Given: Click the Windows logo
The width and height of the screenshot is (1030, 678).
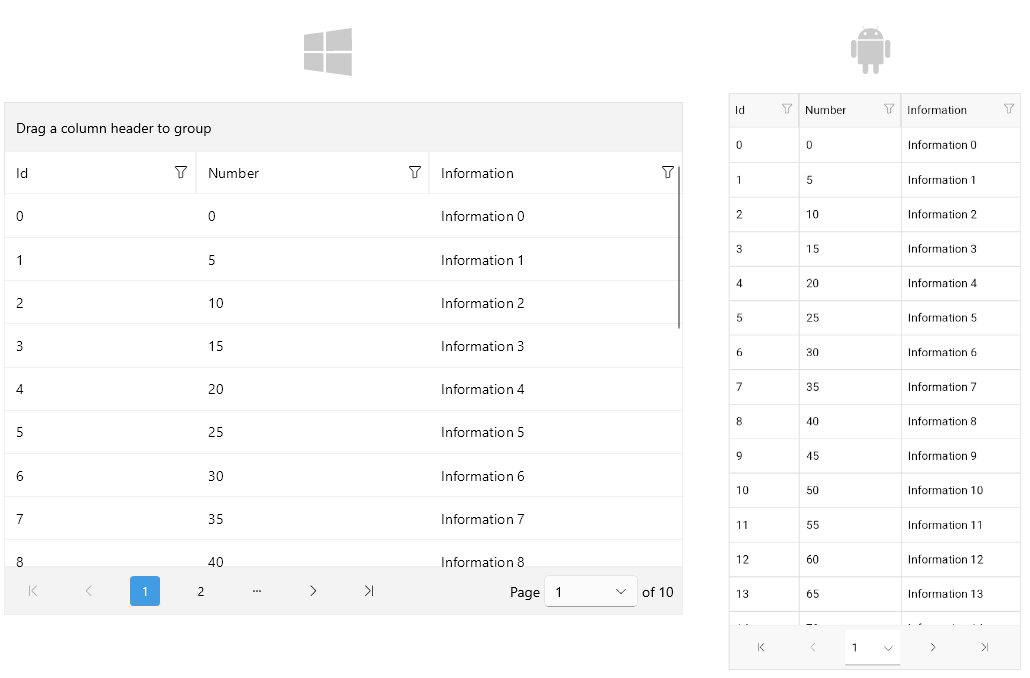Looking at the screenshot, I should (328, 51).
